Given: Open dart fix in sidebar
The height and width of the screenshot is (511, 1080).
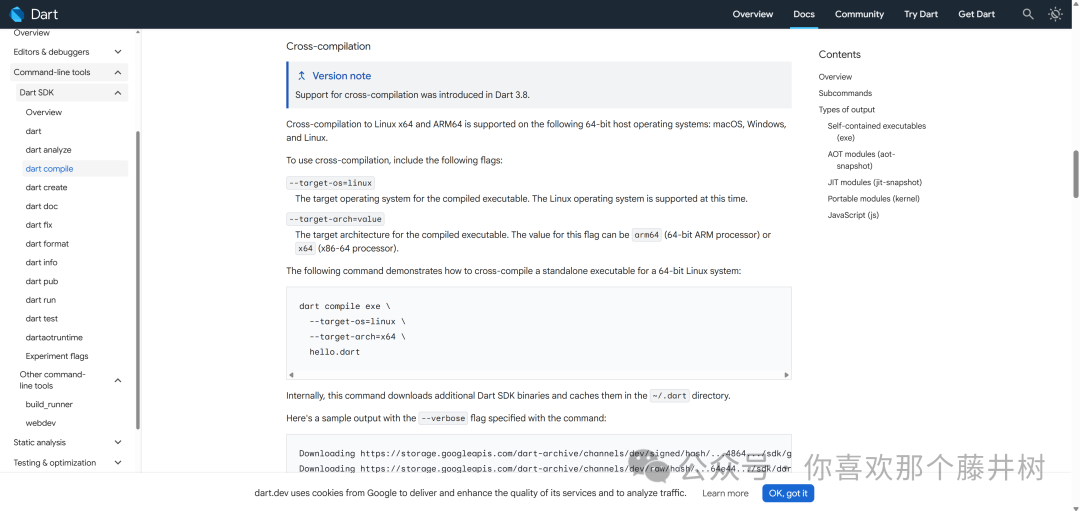Looking at the screenshot, I should point(39,225).
